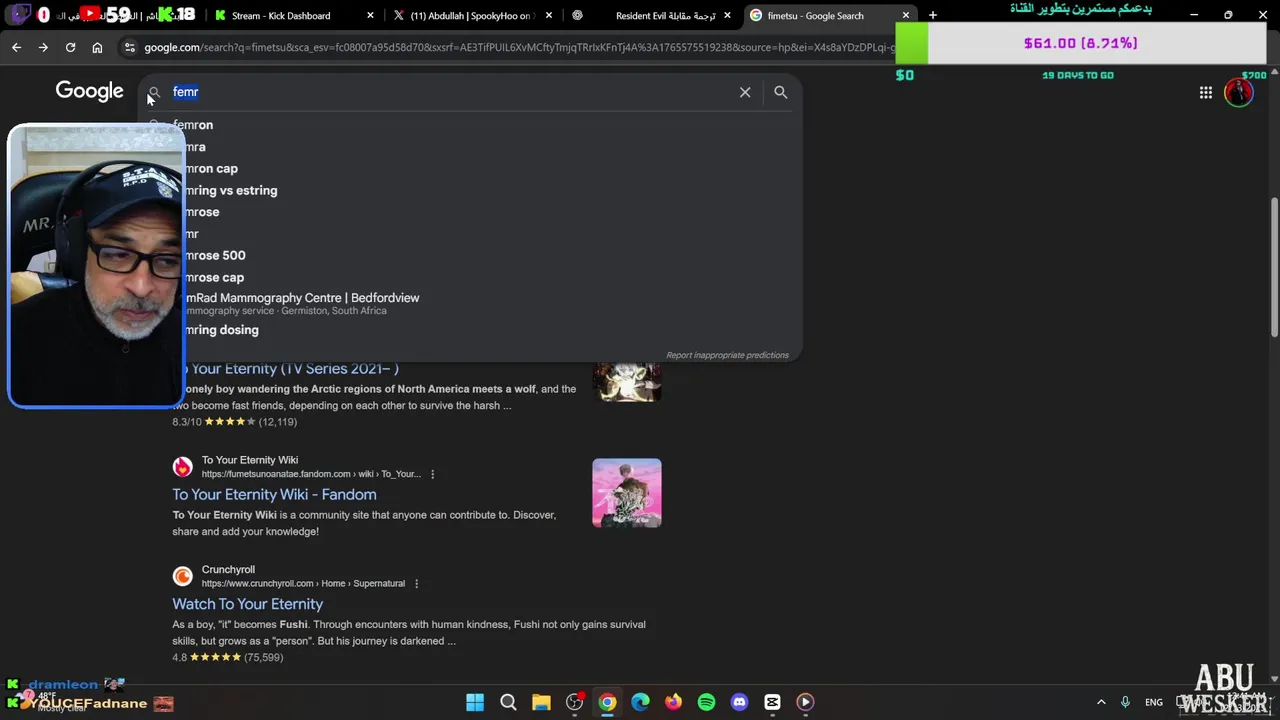Clear the search box with X icon
1280x720 pixels.
(745, 92)
